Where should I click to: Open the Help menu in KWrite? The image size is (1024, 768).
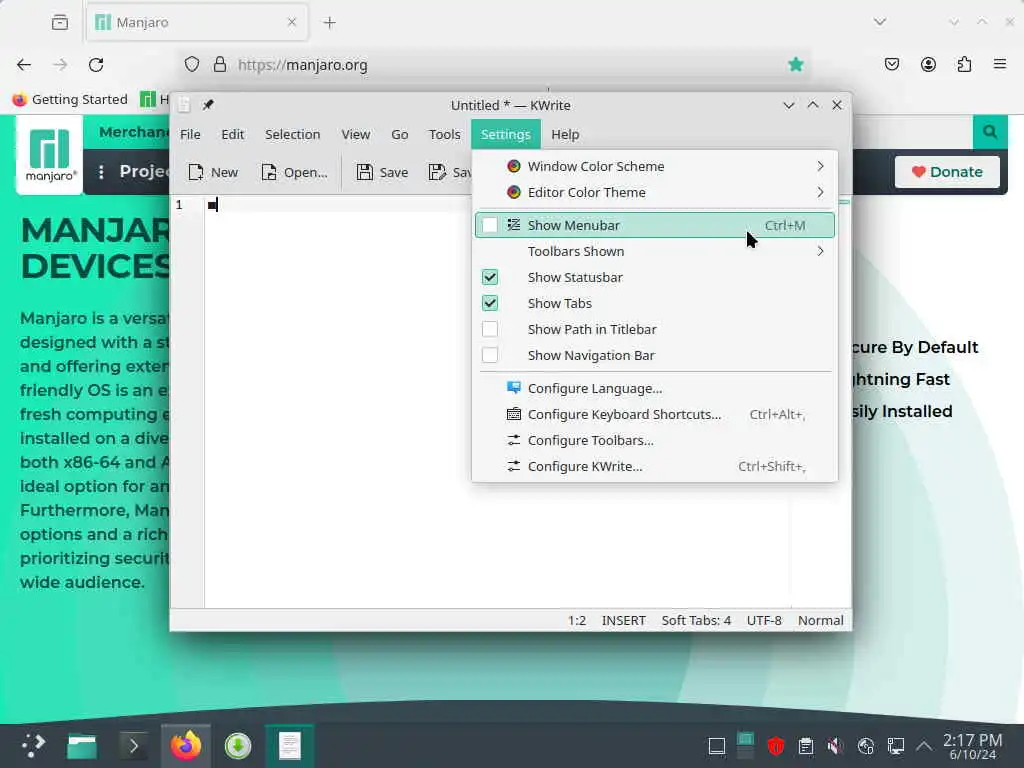(565, 135)
